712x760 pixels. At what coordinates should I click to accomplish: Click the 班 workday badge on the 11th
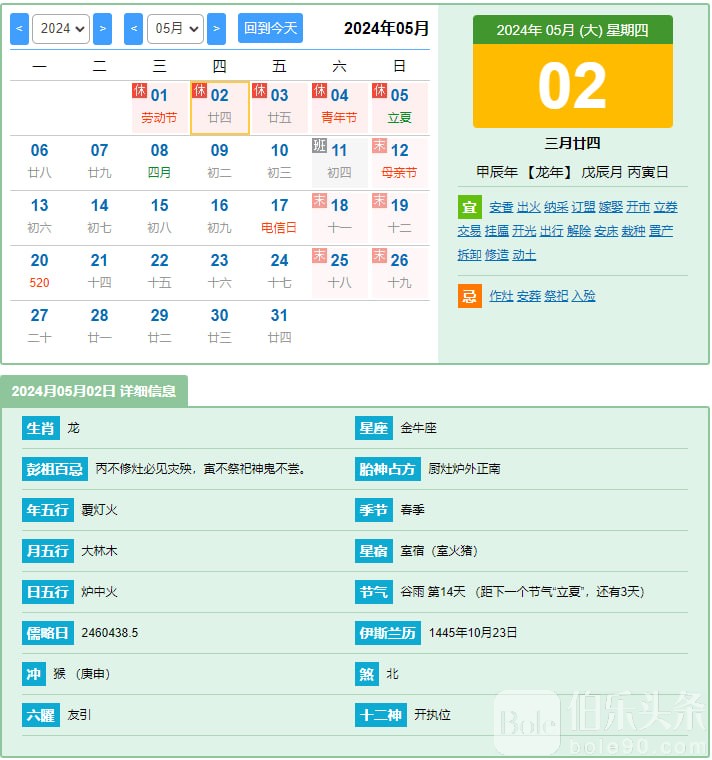(320, 146)
